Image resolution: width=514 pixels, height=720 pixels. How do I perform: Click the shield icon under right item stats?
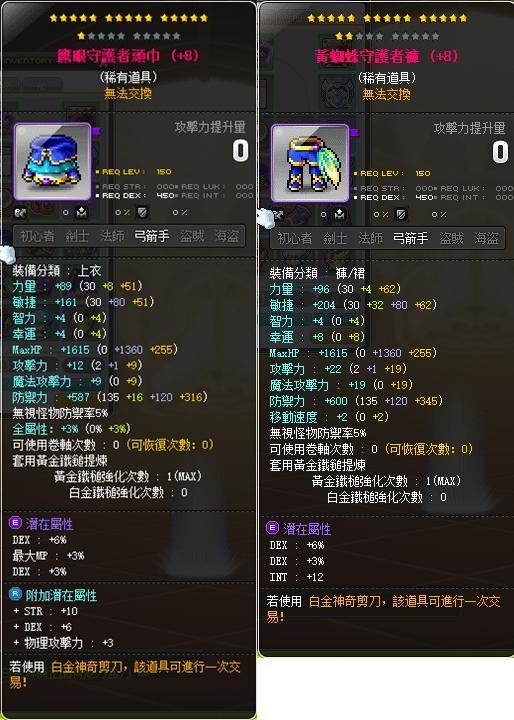[401, 214]
